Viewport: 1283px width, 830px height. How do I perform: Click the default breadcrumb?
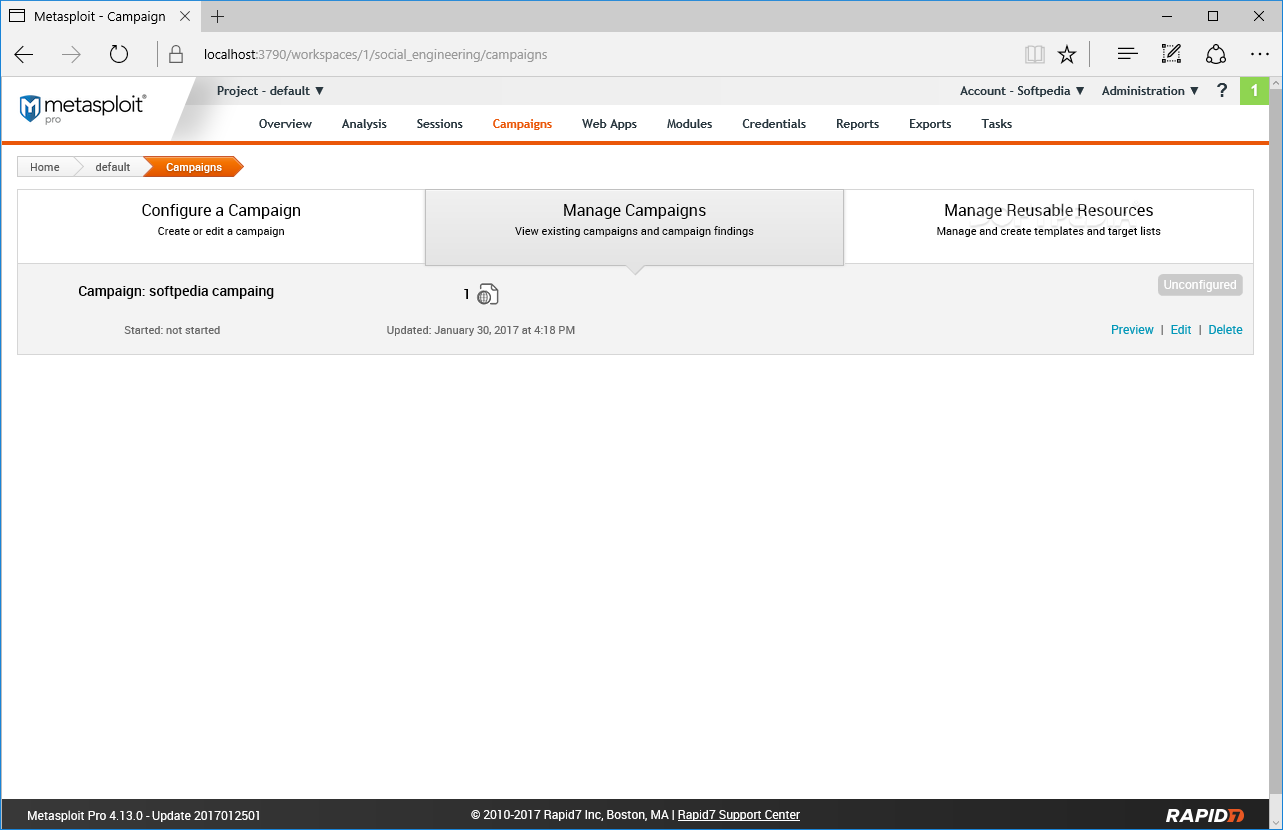112,167
